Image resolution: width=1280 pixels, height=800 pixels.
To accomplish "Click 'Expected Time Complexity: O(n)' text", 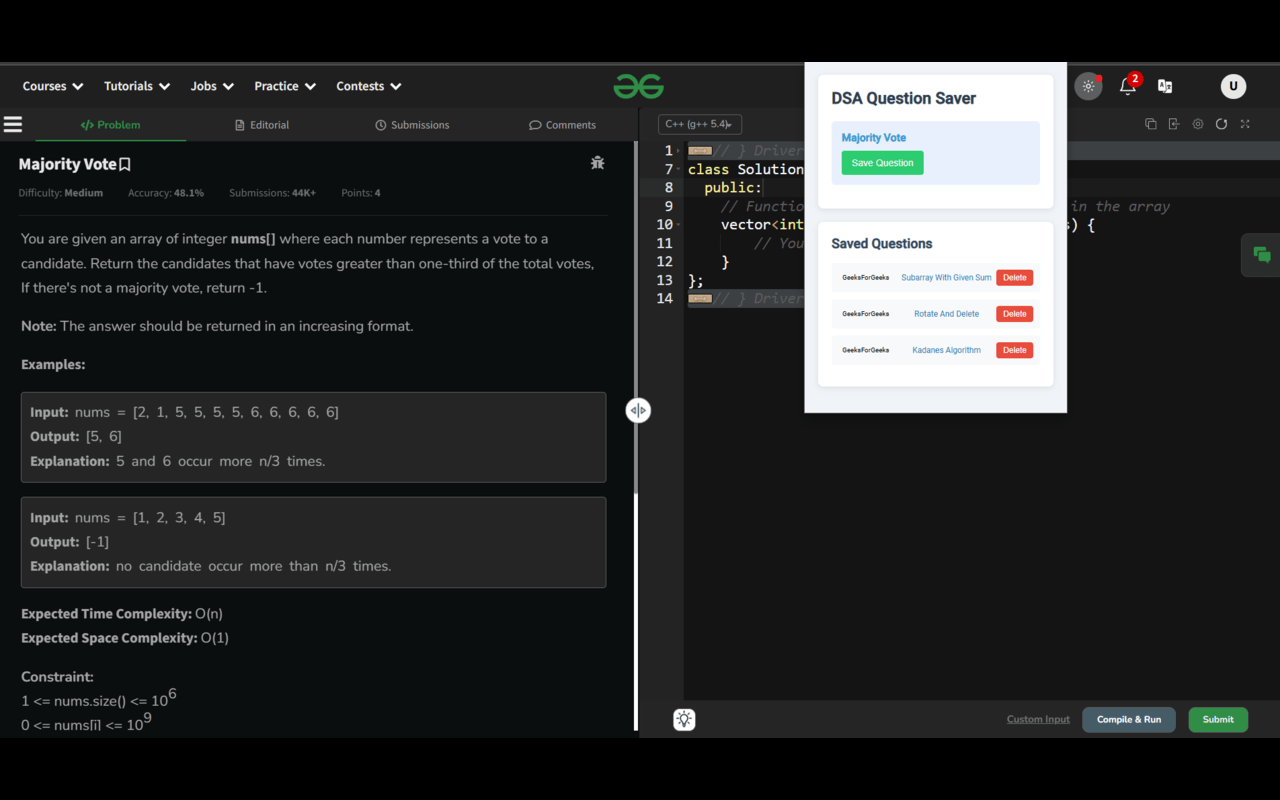I will [122, 614].
